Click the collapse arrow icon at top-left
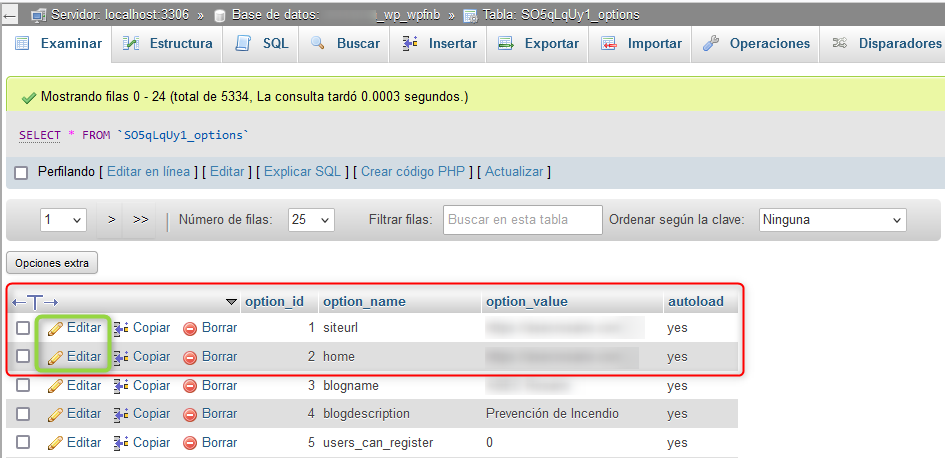The width and height of the screenshot is (945, 458). [10, 15]
